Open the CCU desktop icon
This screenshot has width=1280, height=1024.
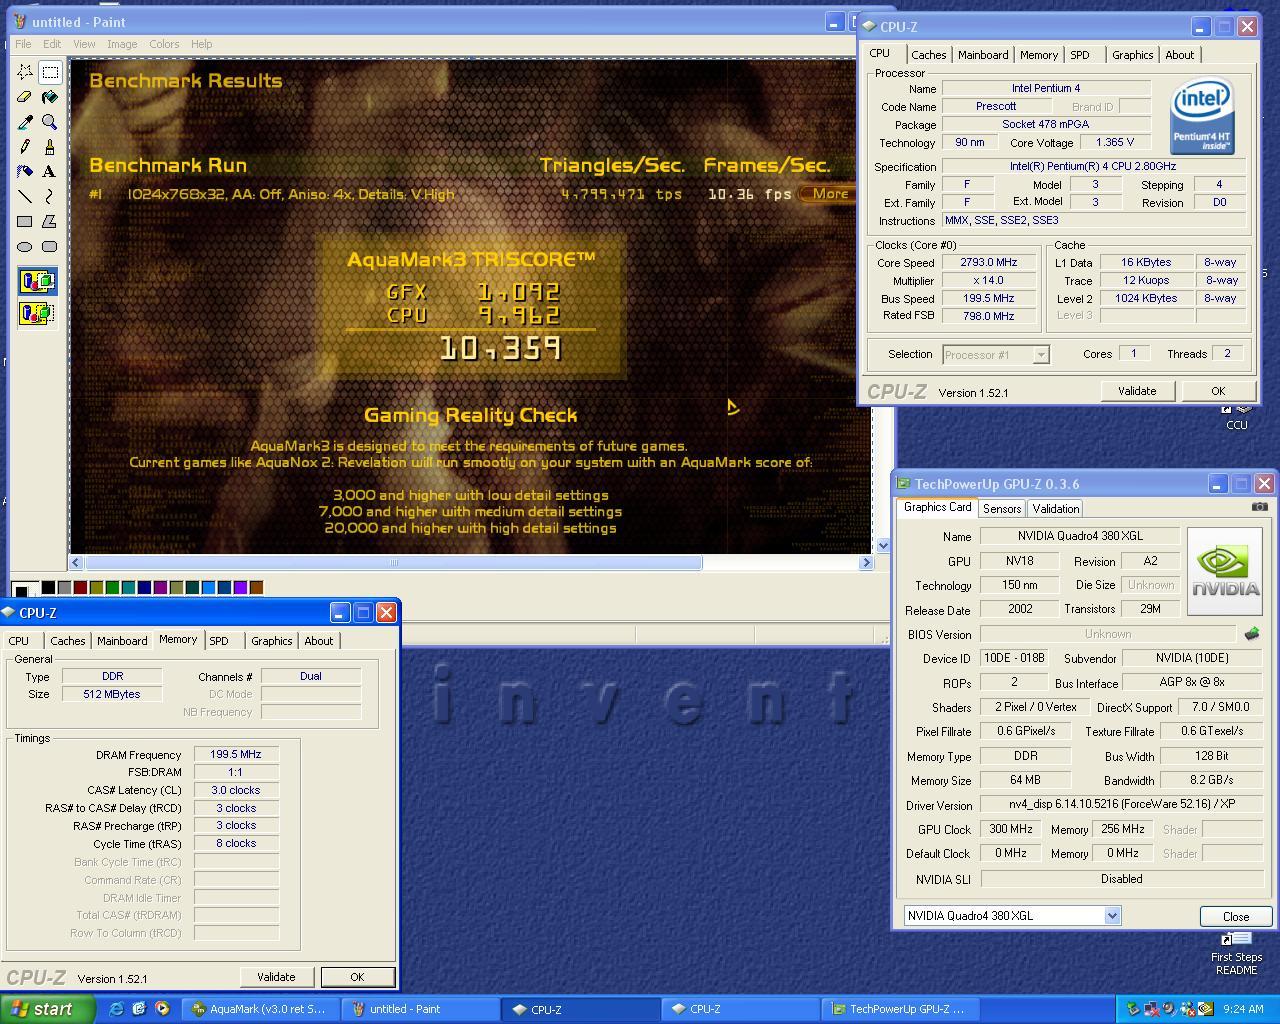tap(1237, 416)
